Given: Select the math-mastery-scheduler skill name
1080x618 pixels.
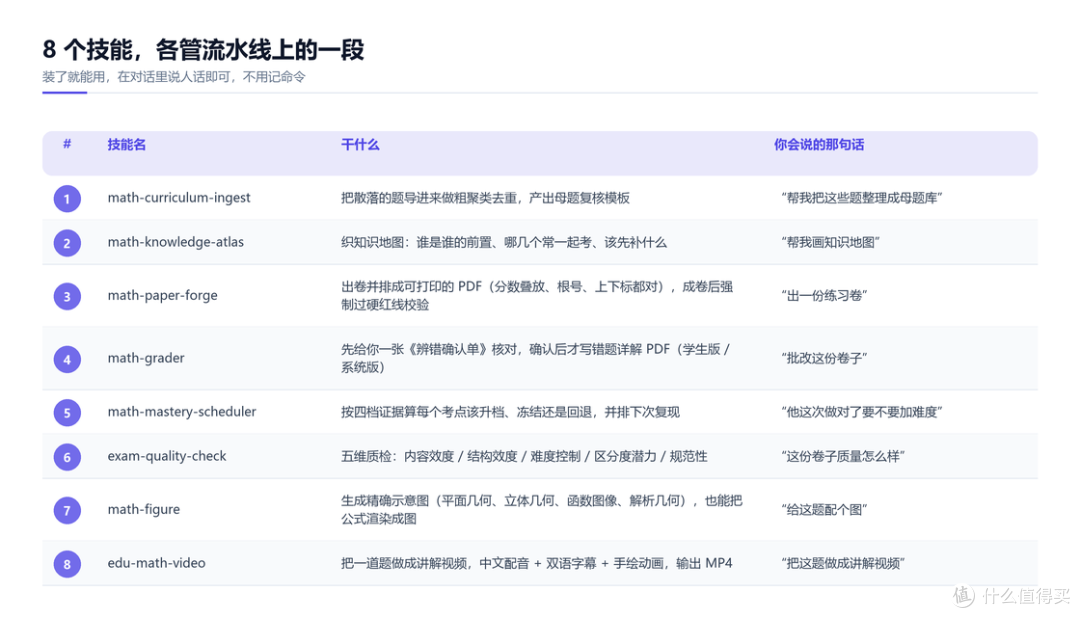Looking at the screenshot, I should (182, 411).
